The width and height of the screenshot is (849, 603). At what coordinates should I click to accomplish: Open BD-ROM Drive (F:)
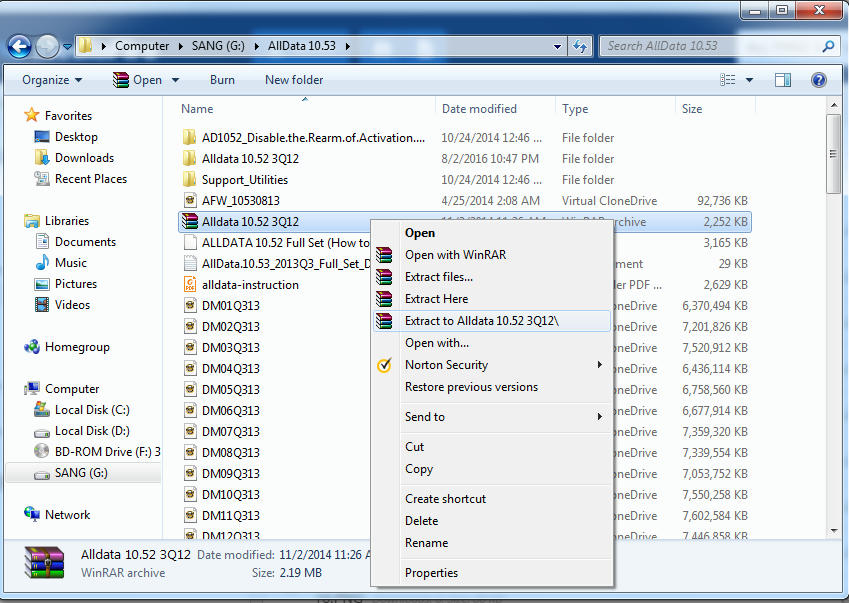point(97,451)
